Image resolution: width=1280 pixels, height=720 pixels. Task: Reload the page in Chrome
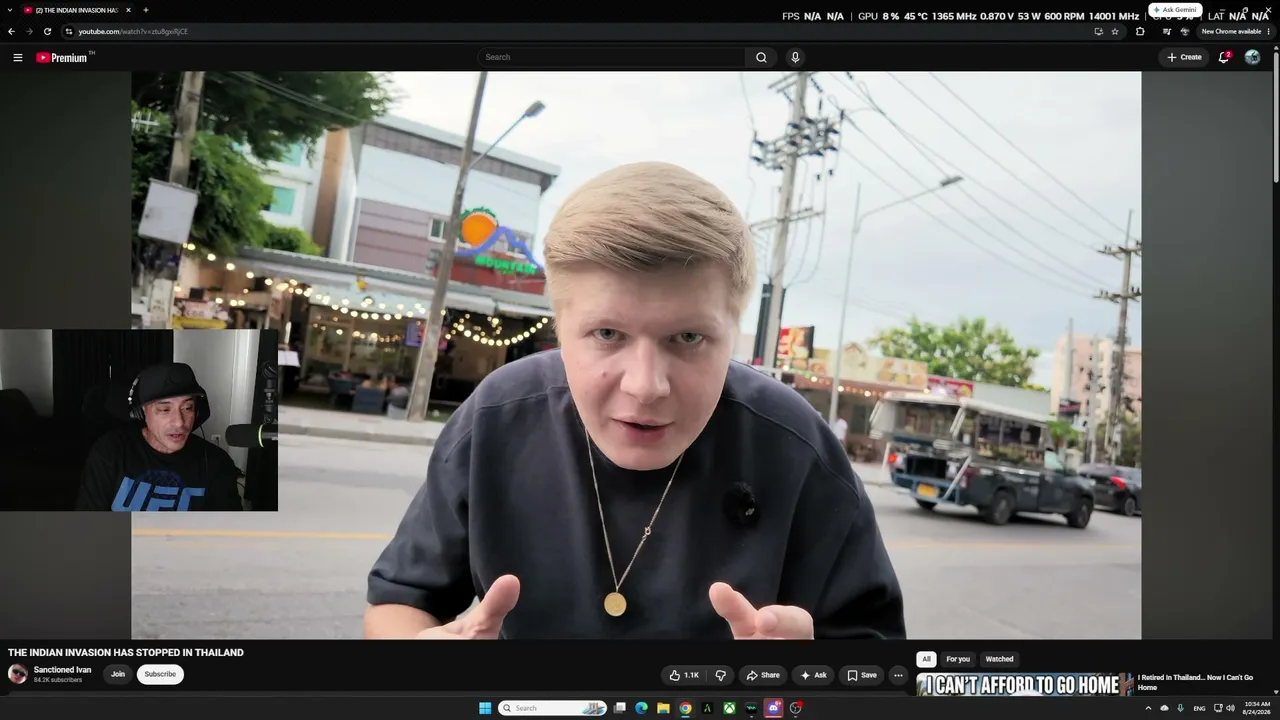click(47, 31)
